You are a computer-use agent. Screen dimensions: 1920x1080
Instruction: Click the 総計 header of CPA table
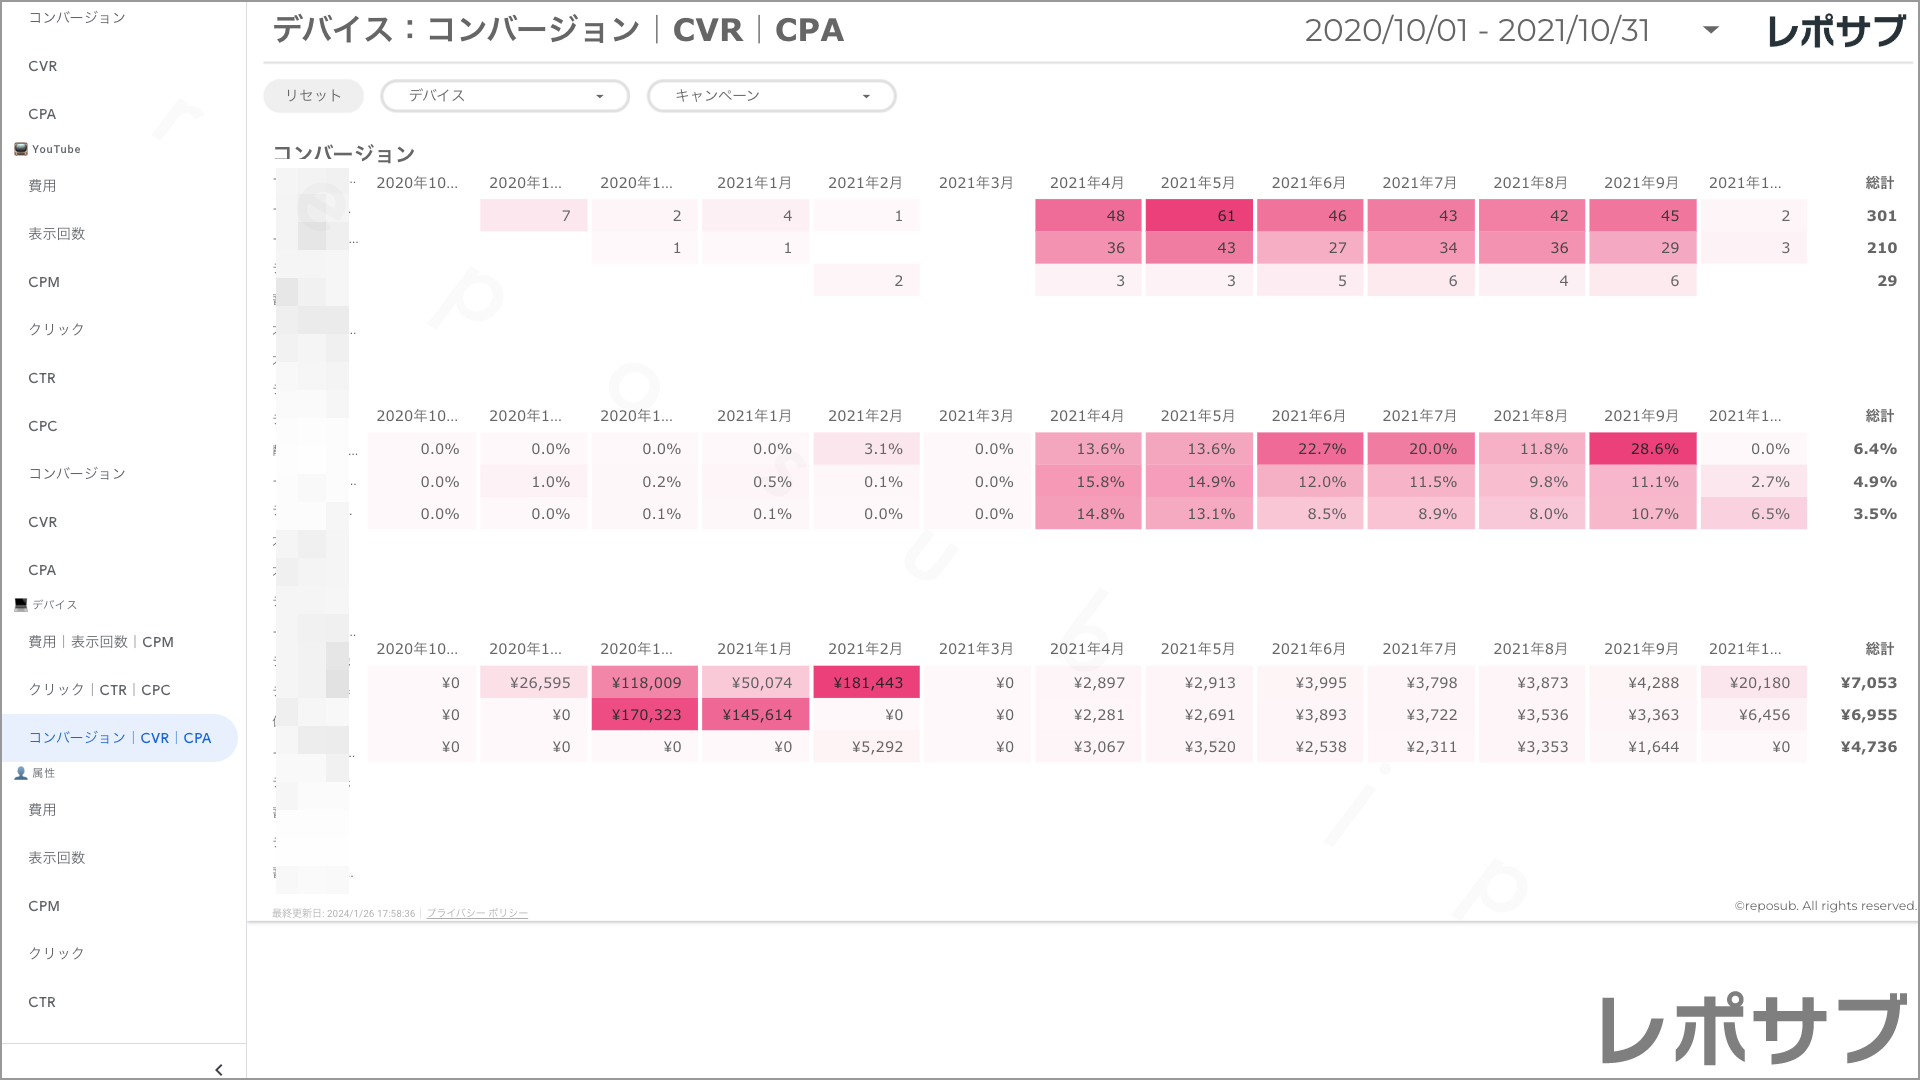coord(1880,649)
